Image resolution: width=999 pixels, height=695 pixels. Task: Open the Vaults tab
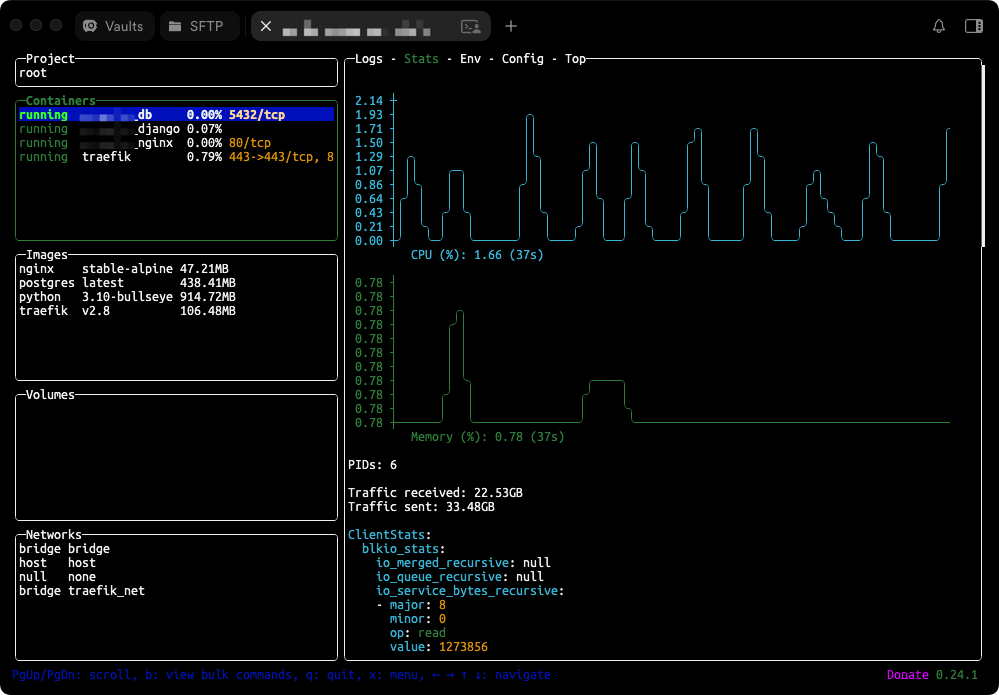(x=114, y=26)
